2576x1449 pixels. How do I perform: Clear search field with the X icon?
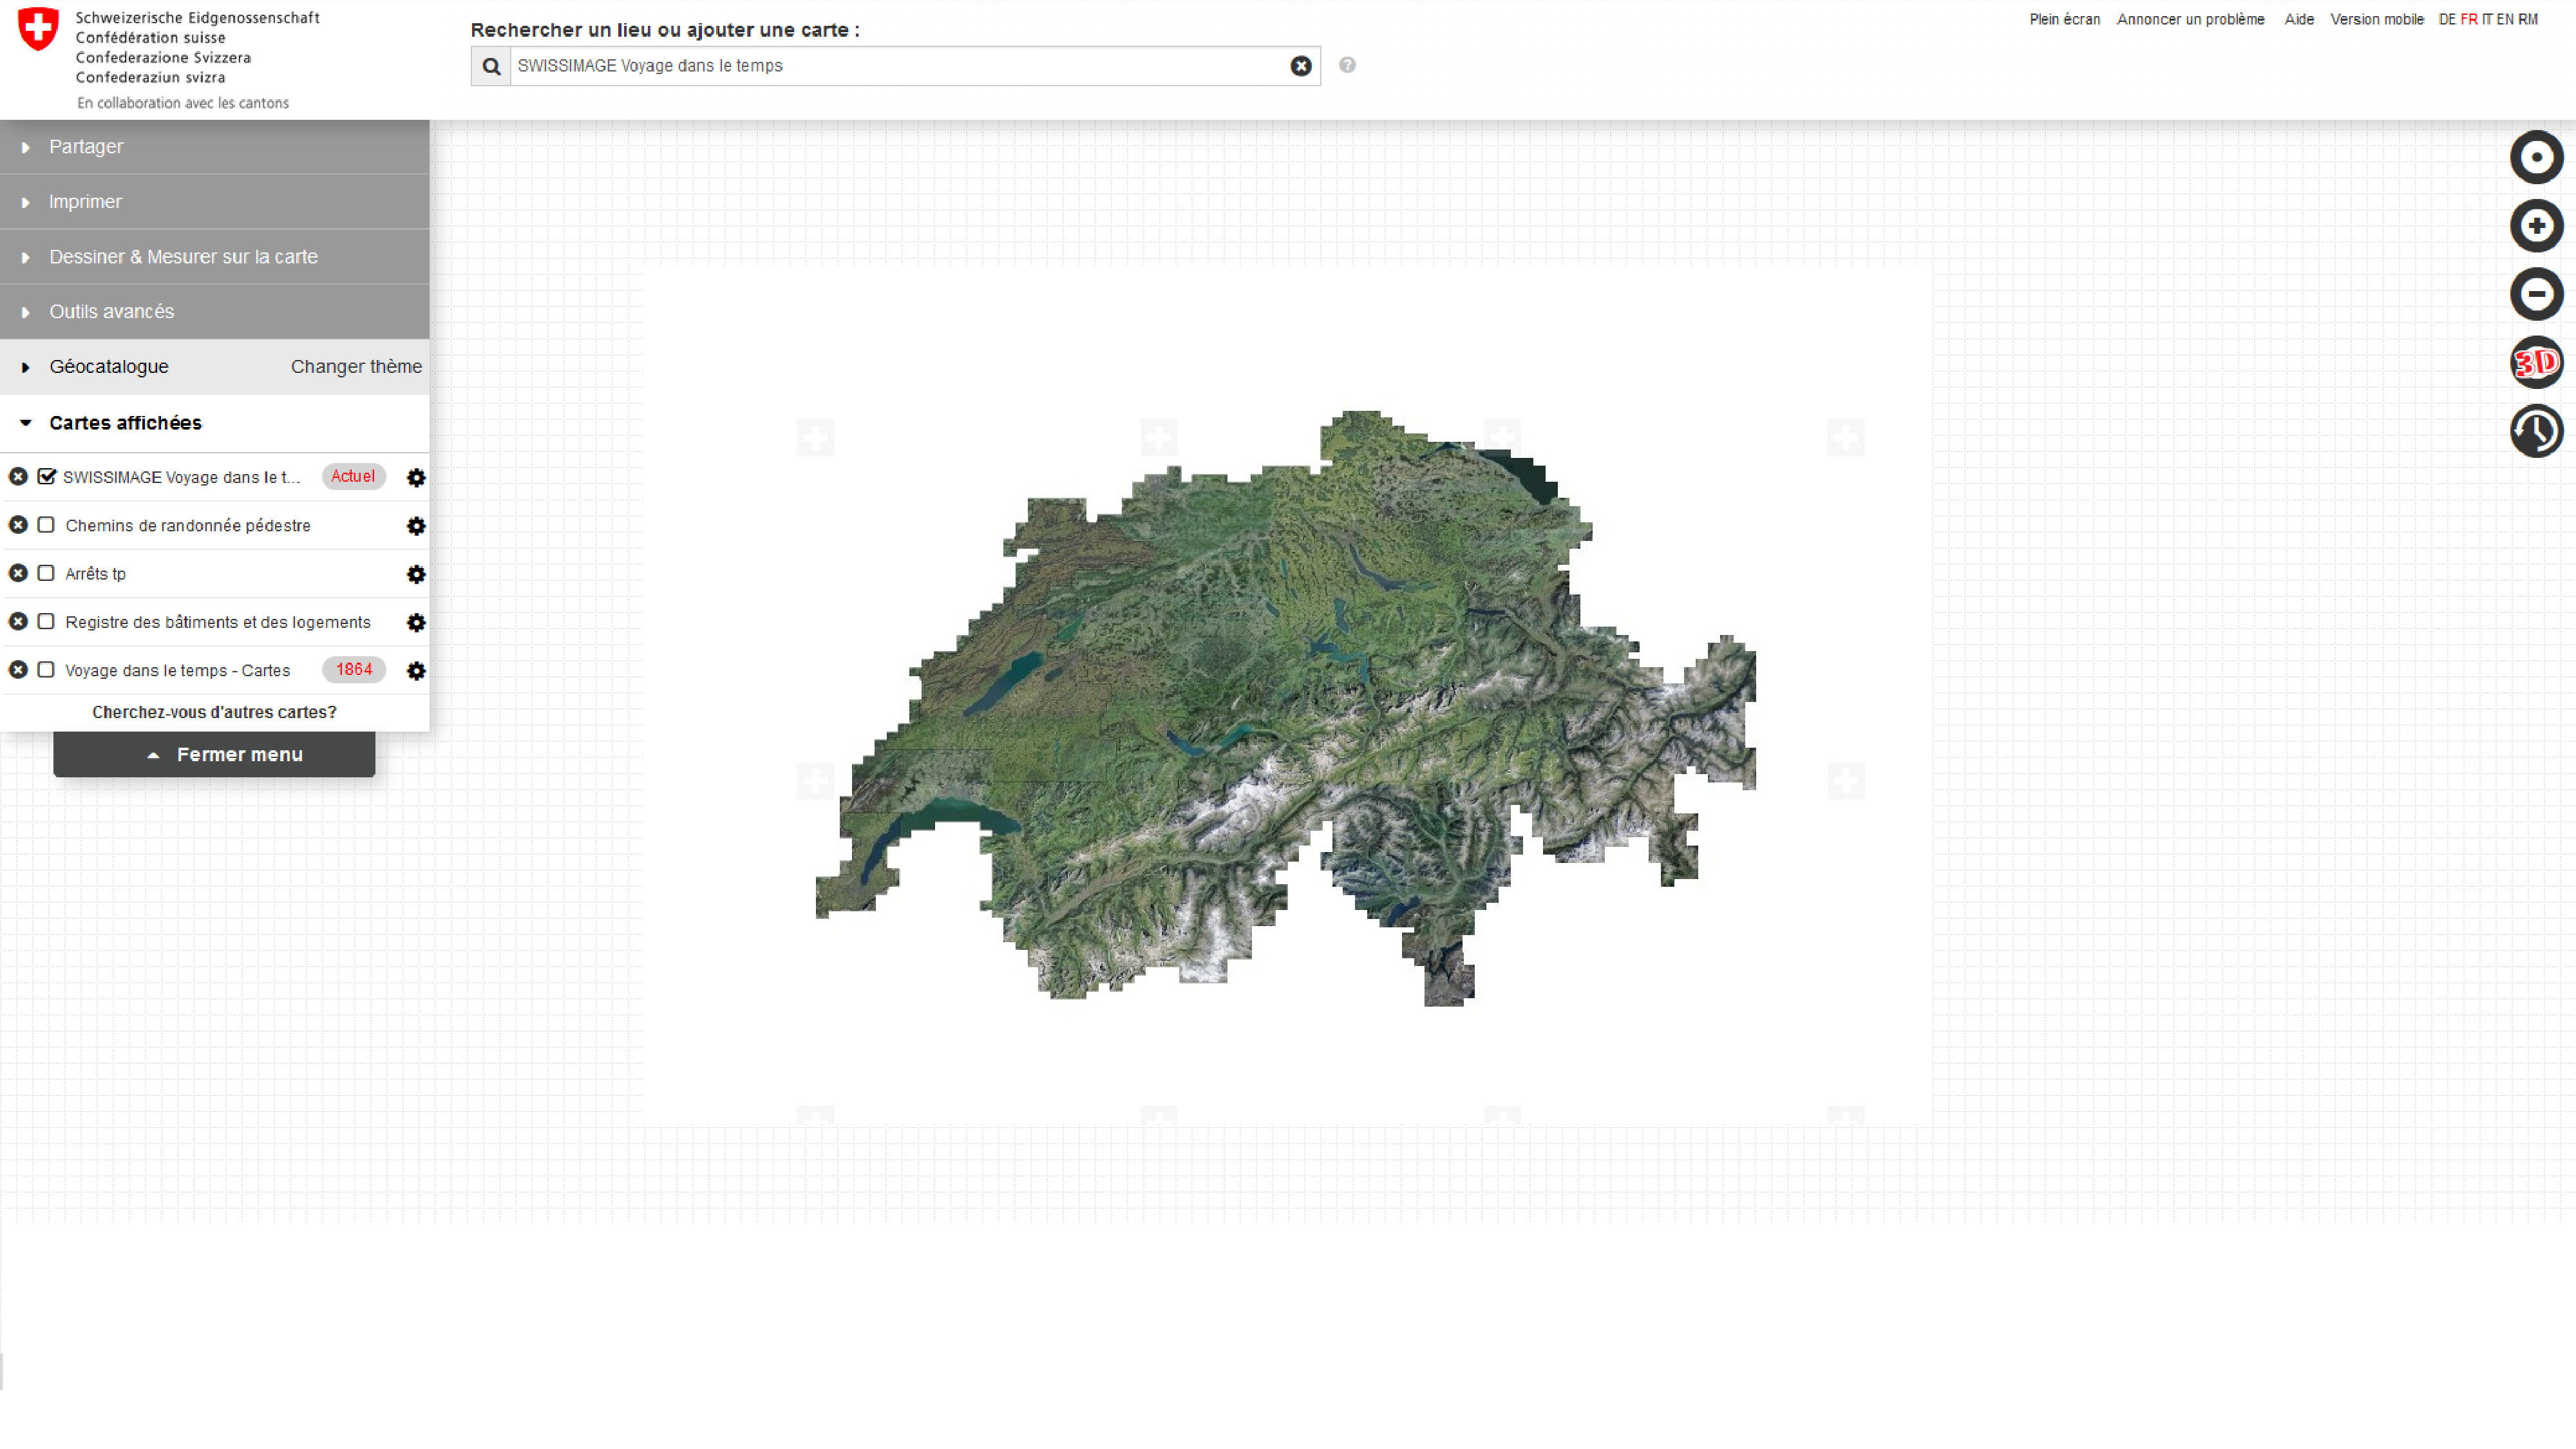point(1300,66)
